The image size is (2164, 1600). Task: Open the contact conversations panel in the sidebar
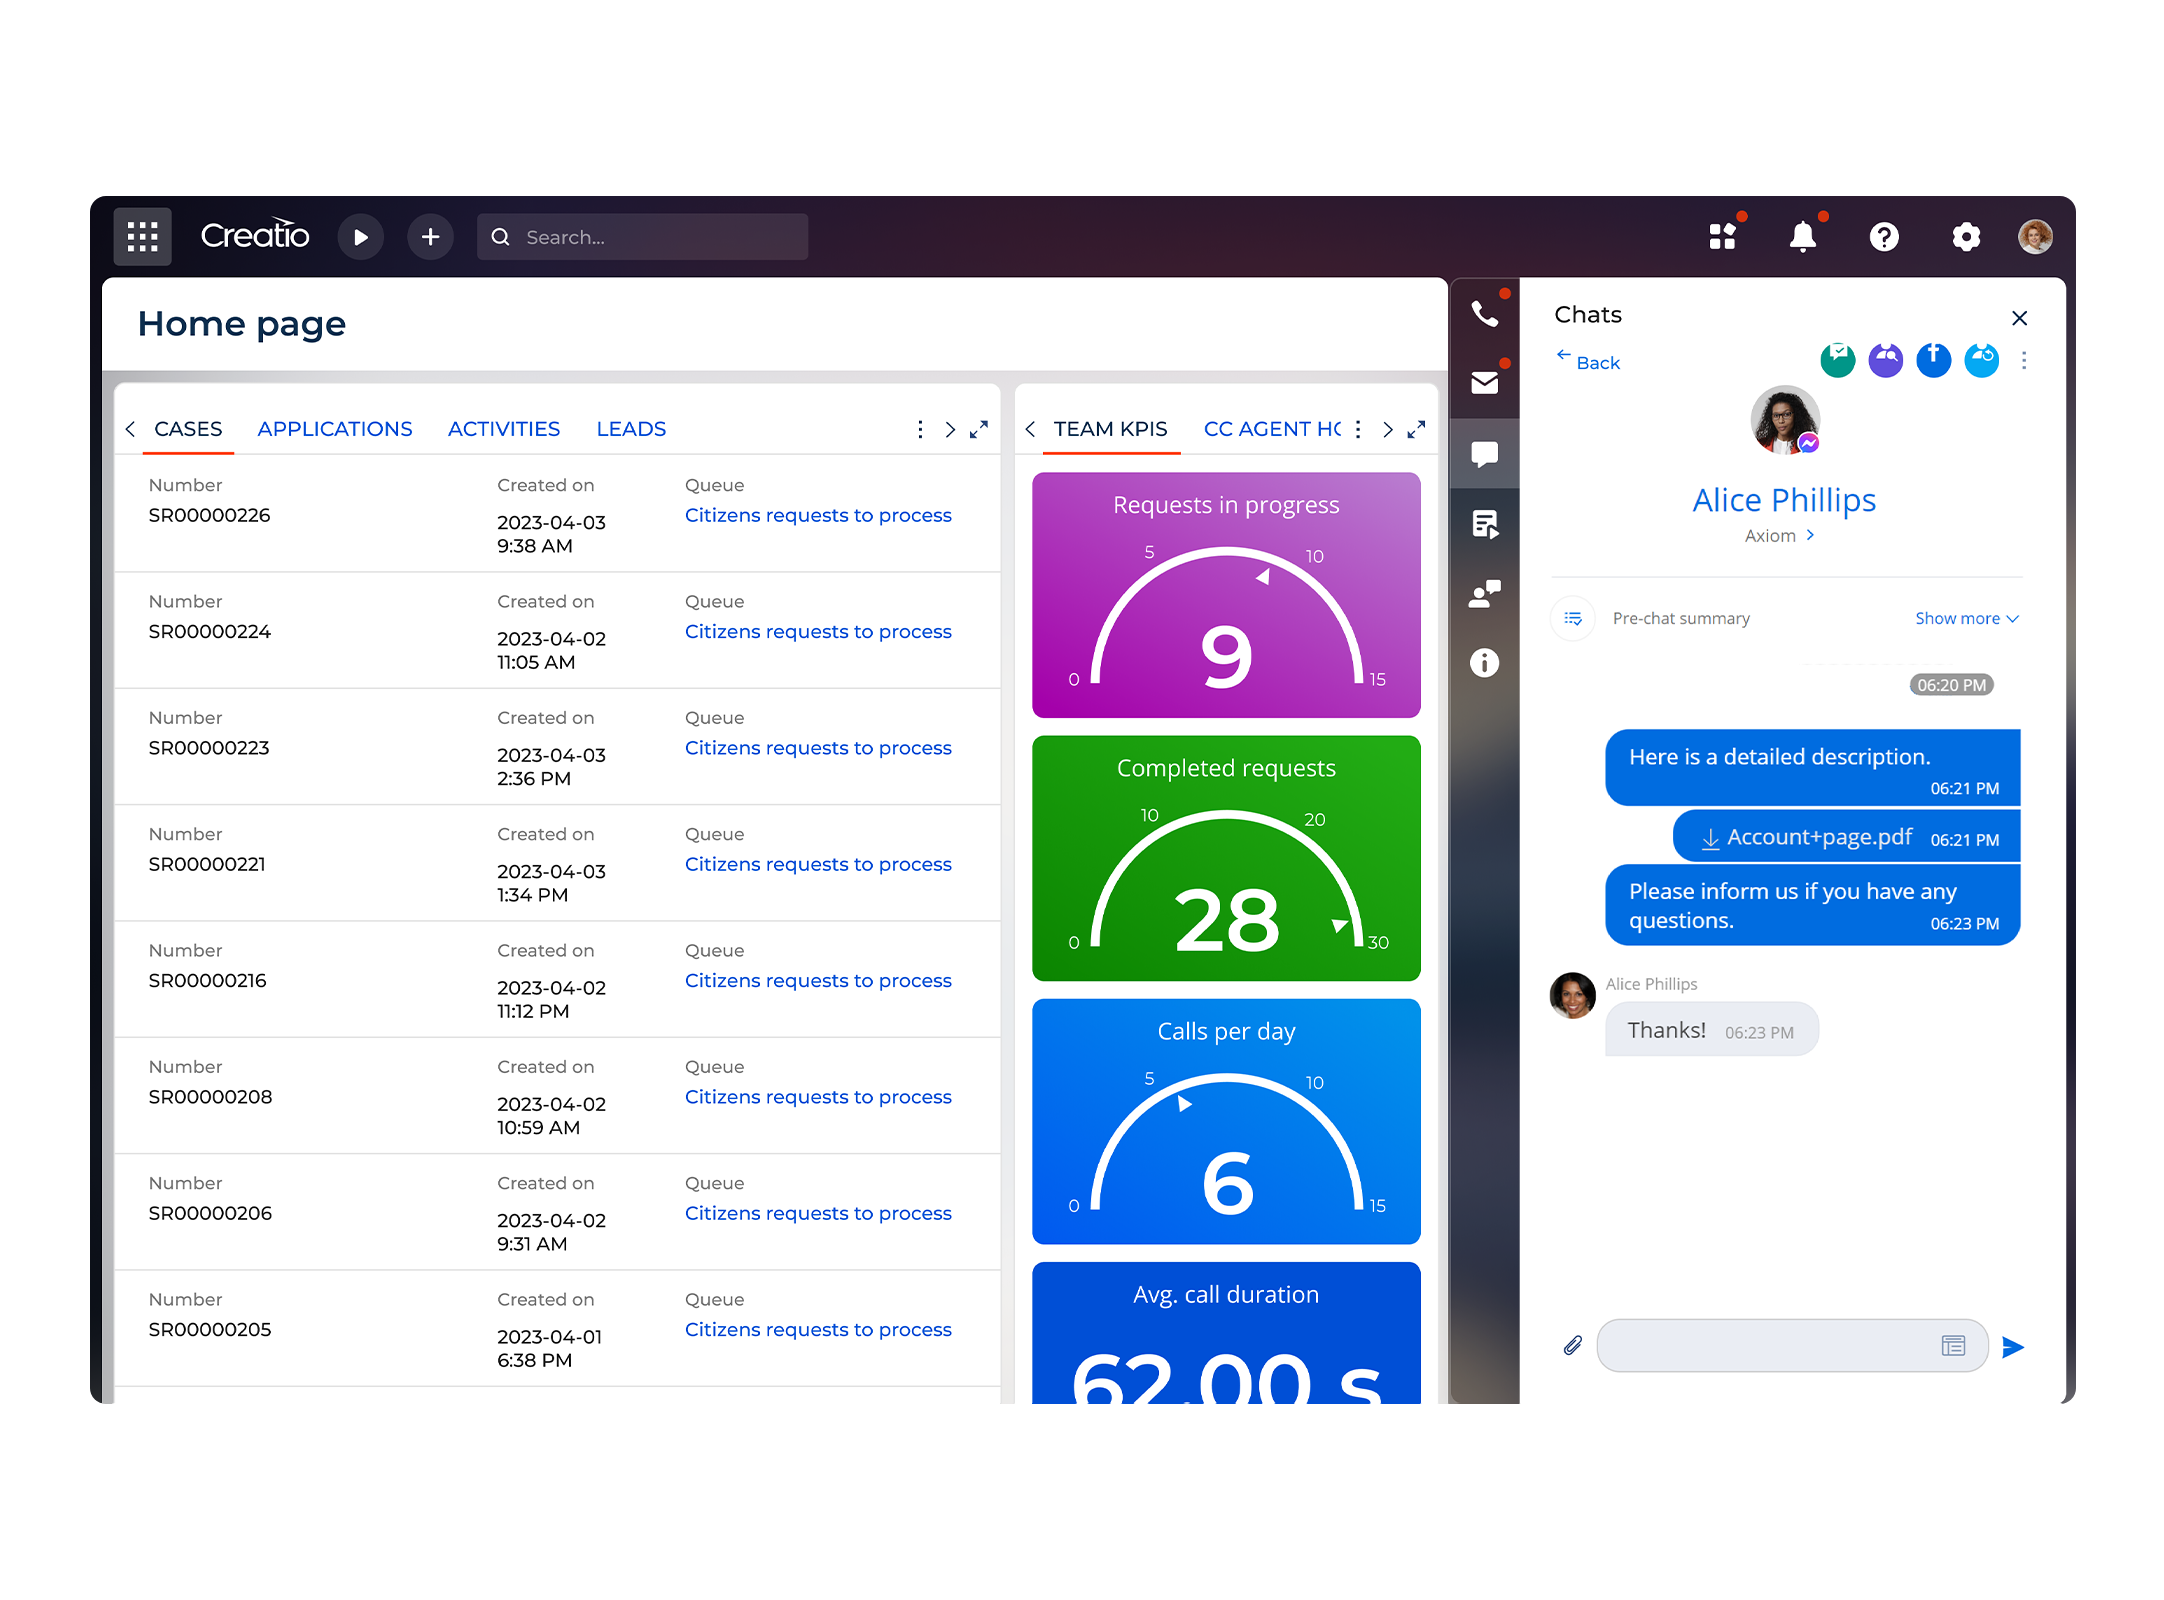[x=1484, y=593]
